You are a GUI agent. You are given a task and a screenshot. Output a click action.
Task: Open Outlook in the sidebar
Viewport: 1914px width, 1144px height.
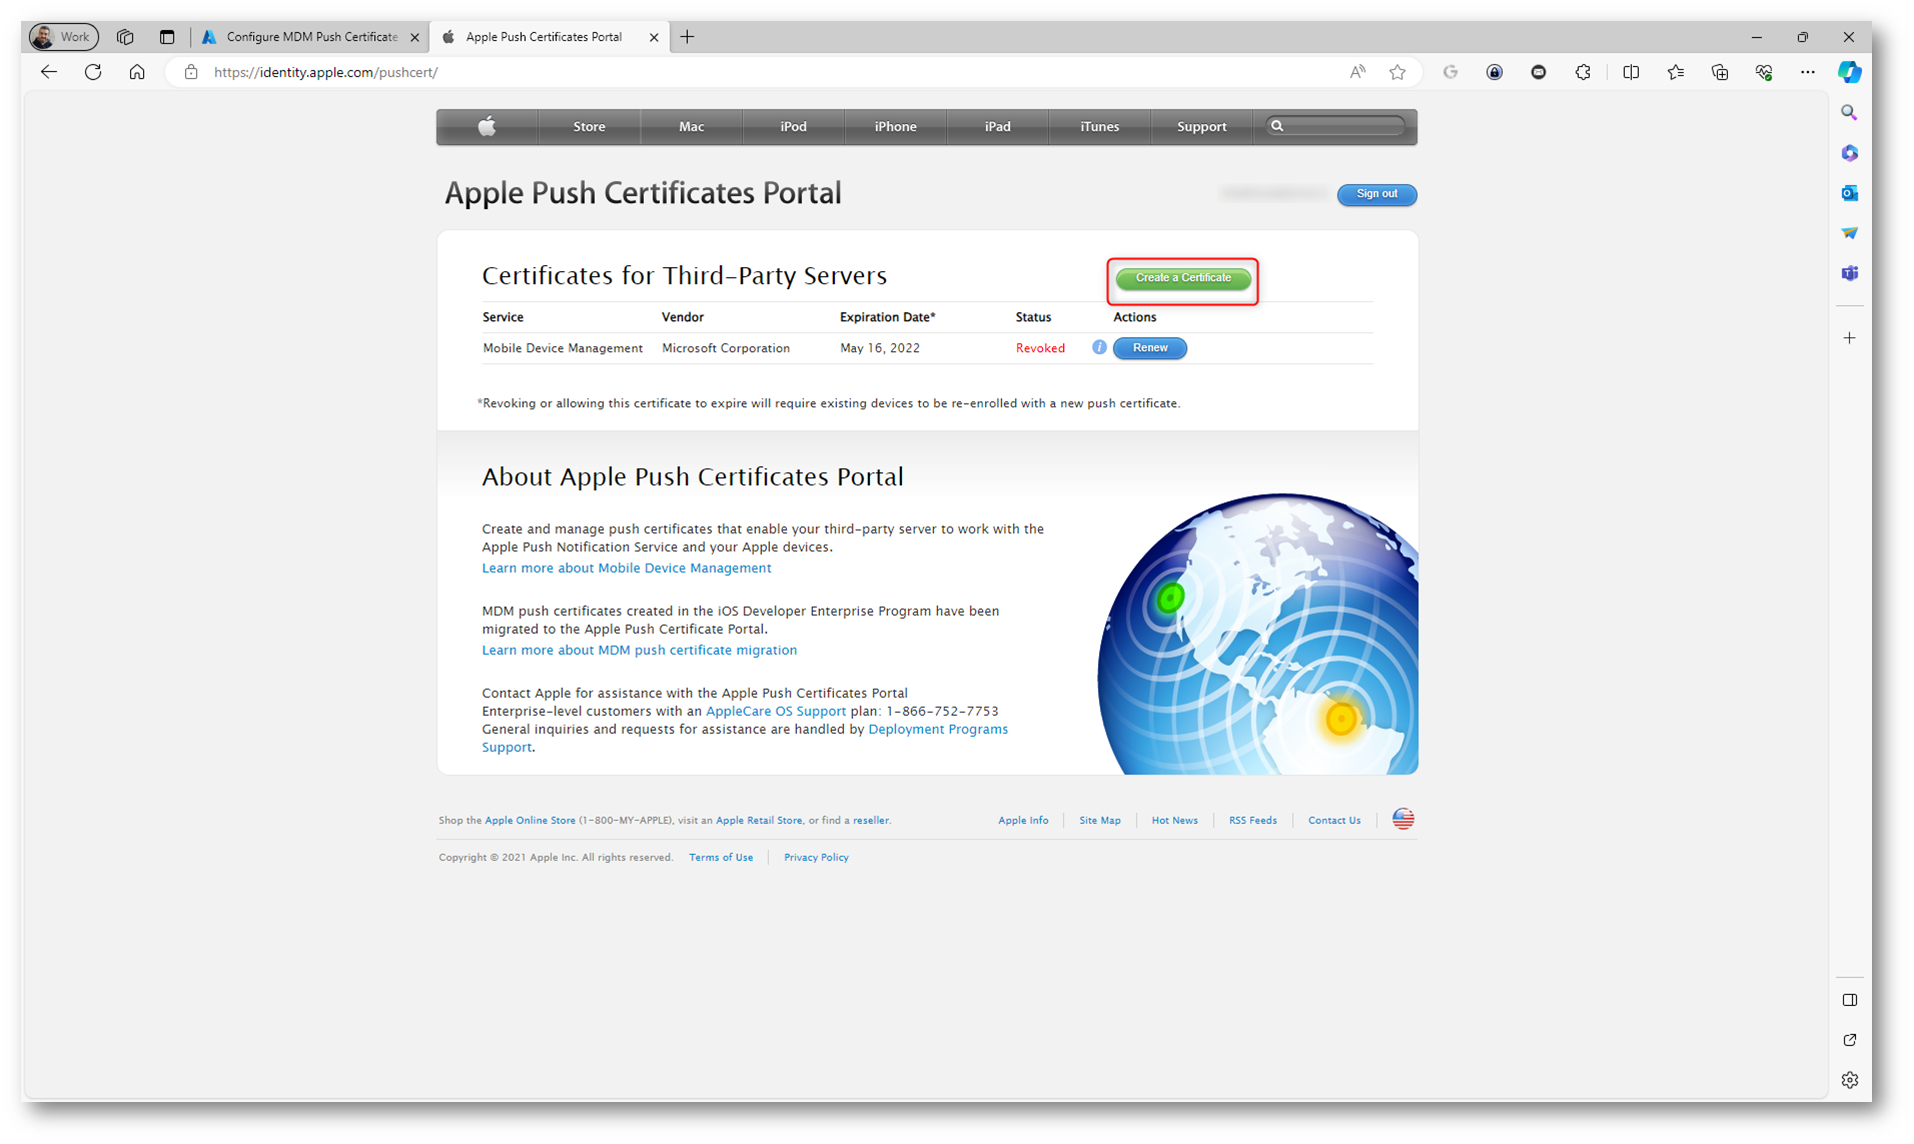[x=1849, y=193]
